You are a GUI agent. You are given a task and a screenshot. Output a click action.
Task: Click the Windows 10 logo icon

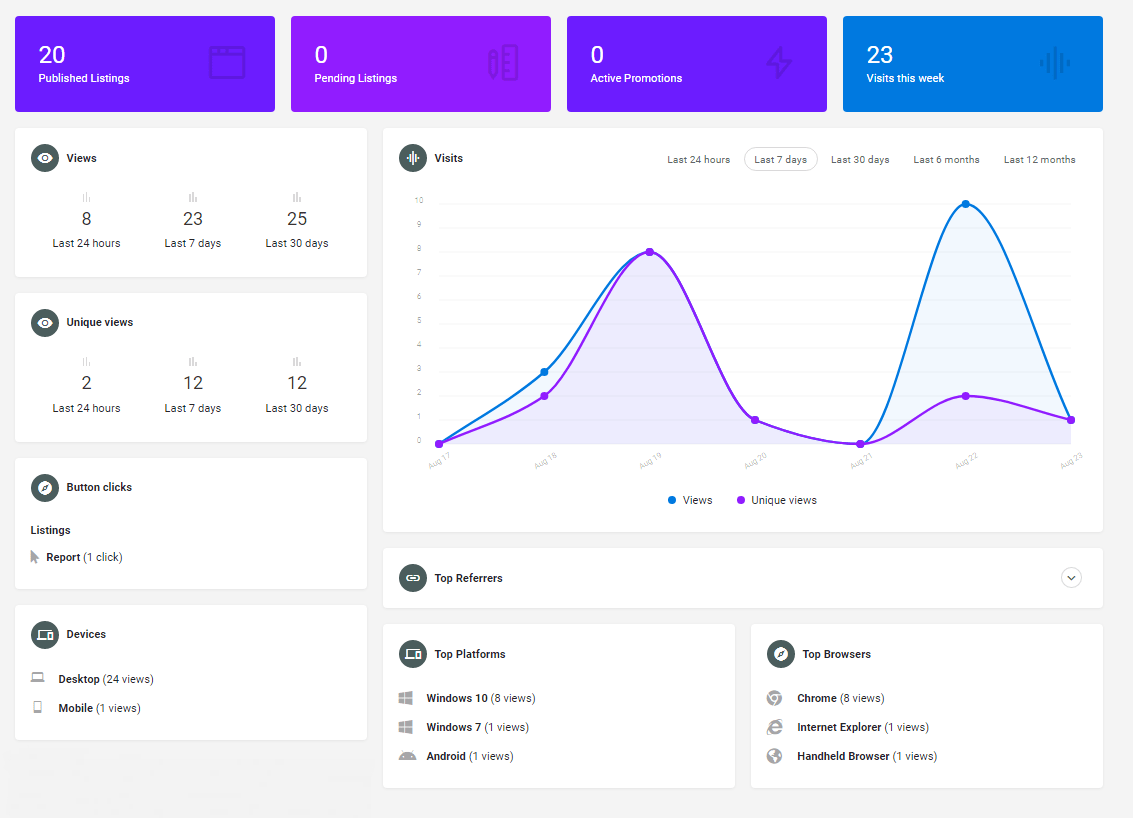pyautogui.click(x=406, y=698)
